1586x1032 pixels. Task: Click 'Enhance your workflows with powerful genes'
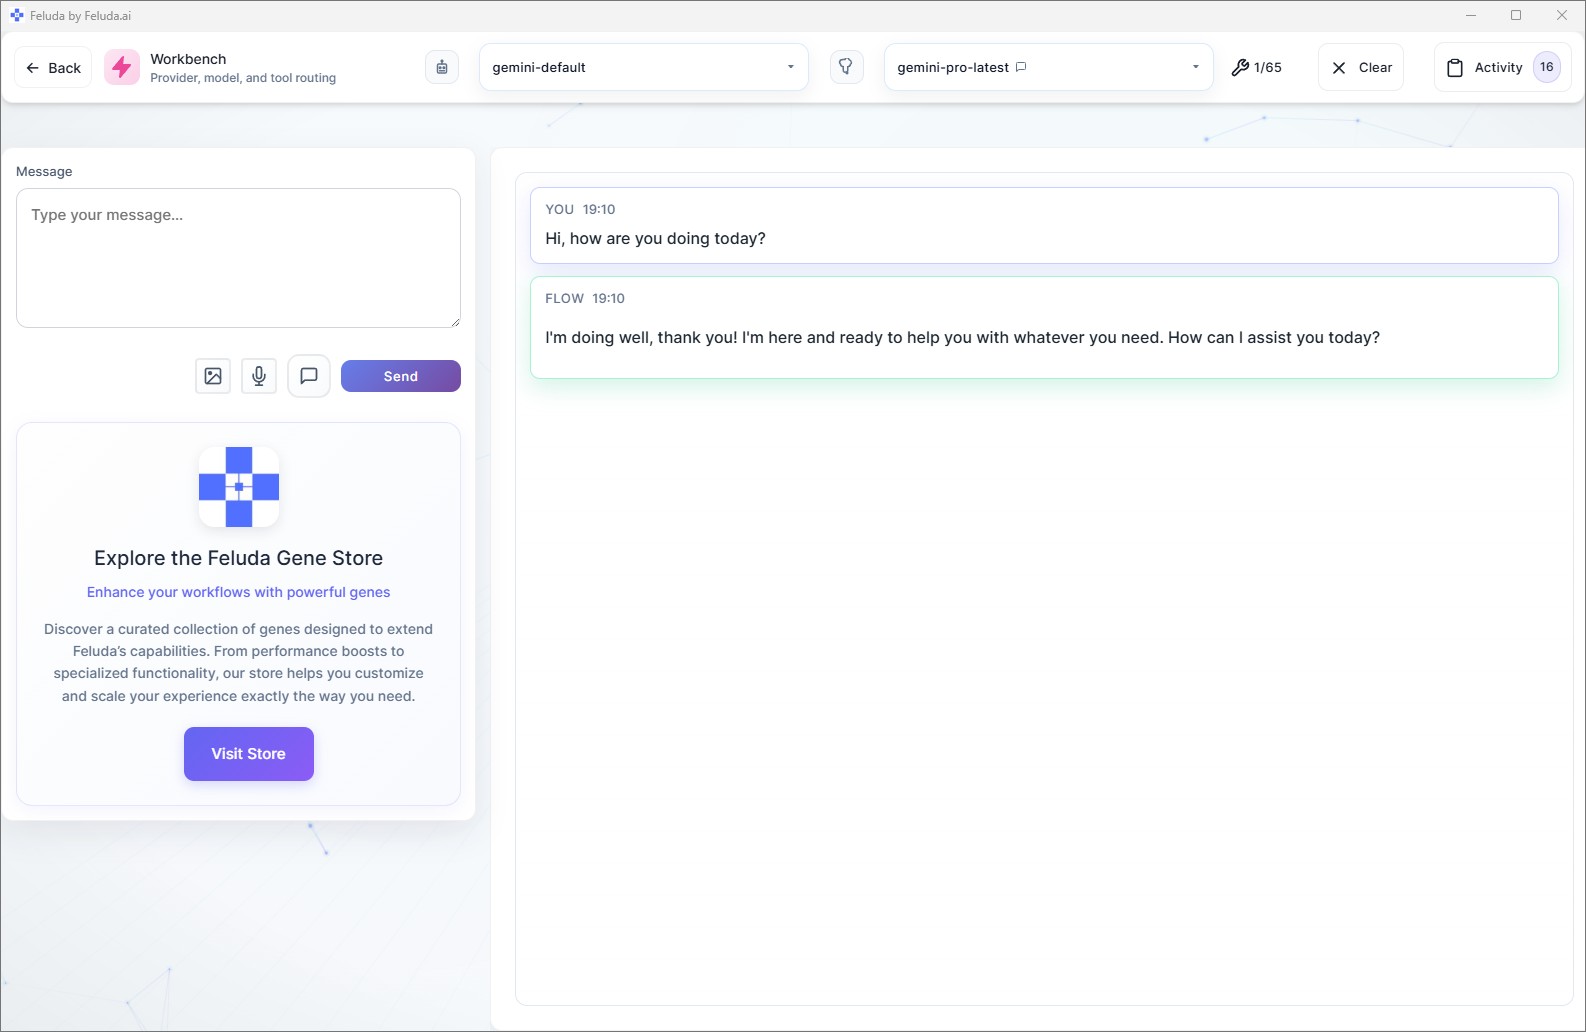coord(239,592)
